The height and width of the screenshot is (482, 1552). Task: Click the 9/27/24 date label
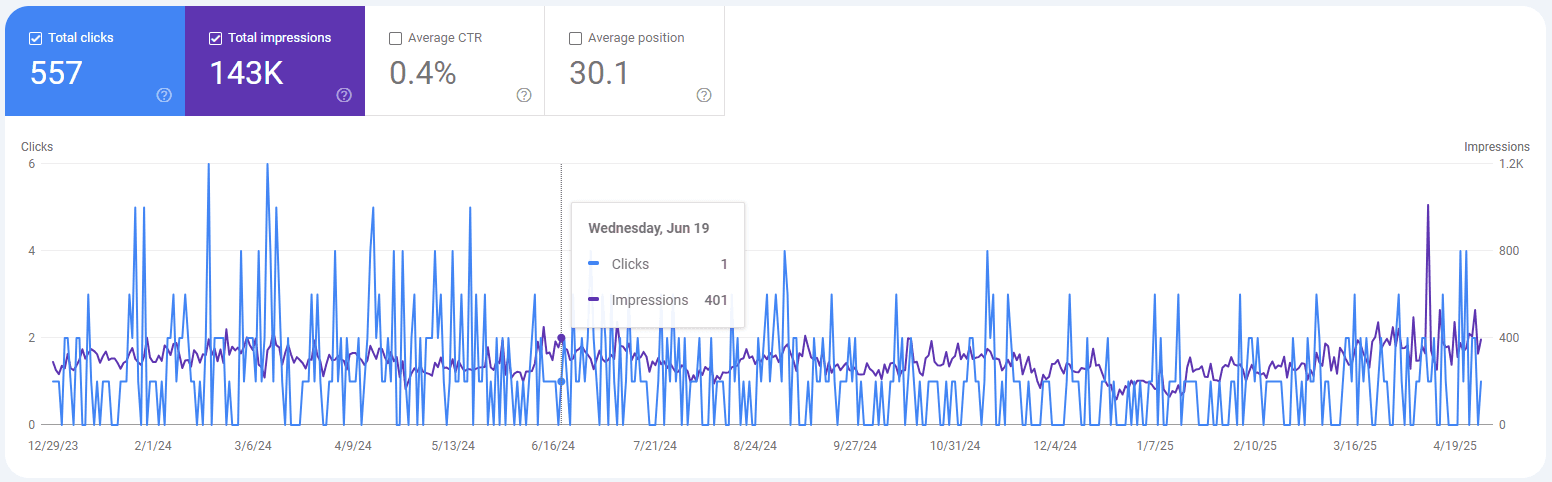pos(855,446)
